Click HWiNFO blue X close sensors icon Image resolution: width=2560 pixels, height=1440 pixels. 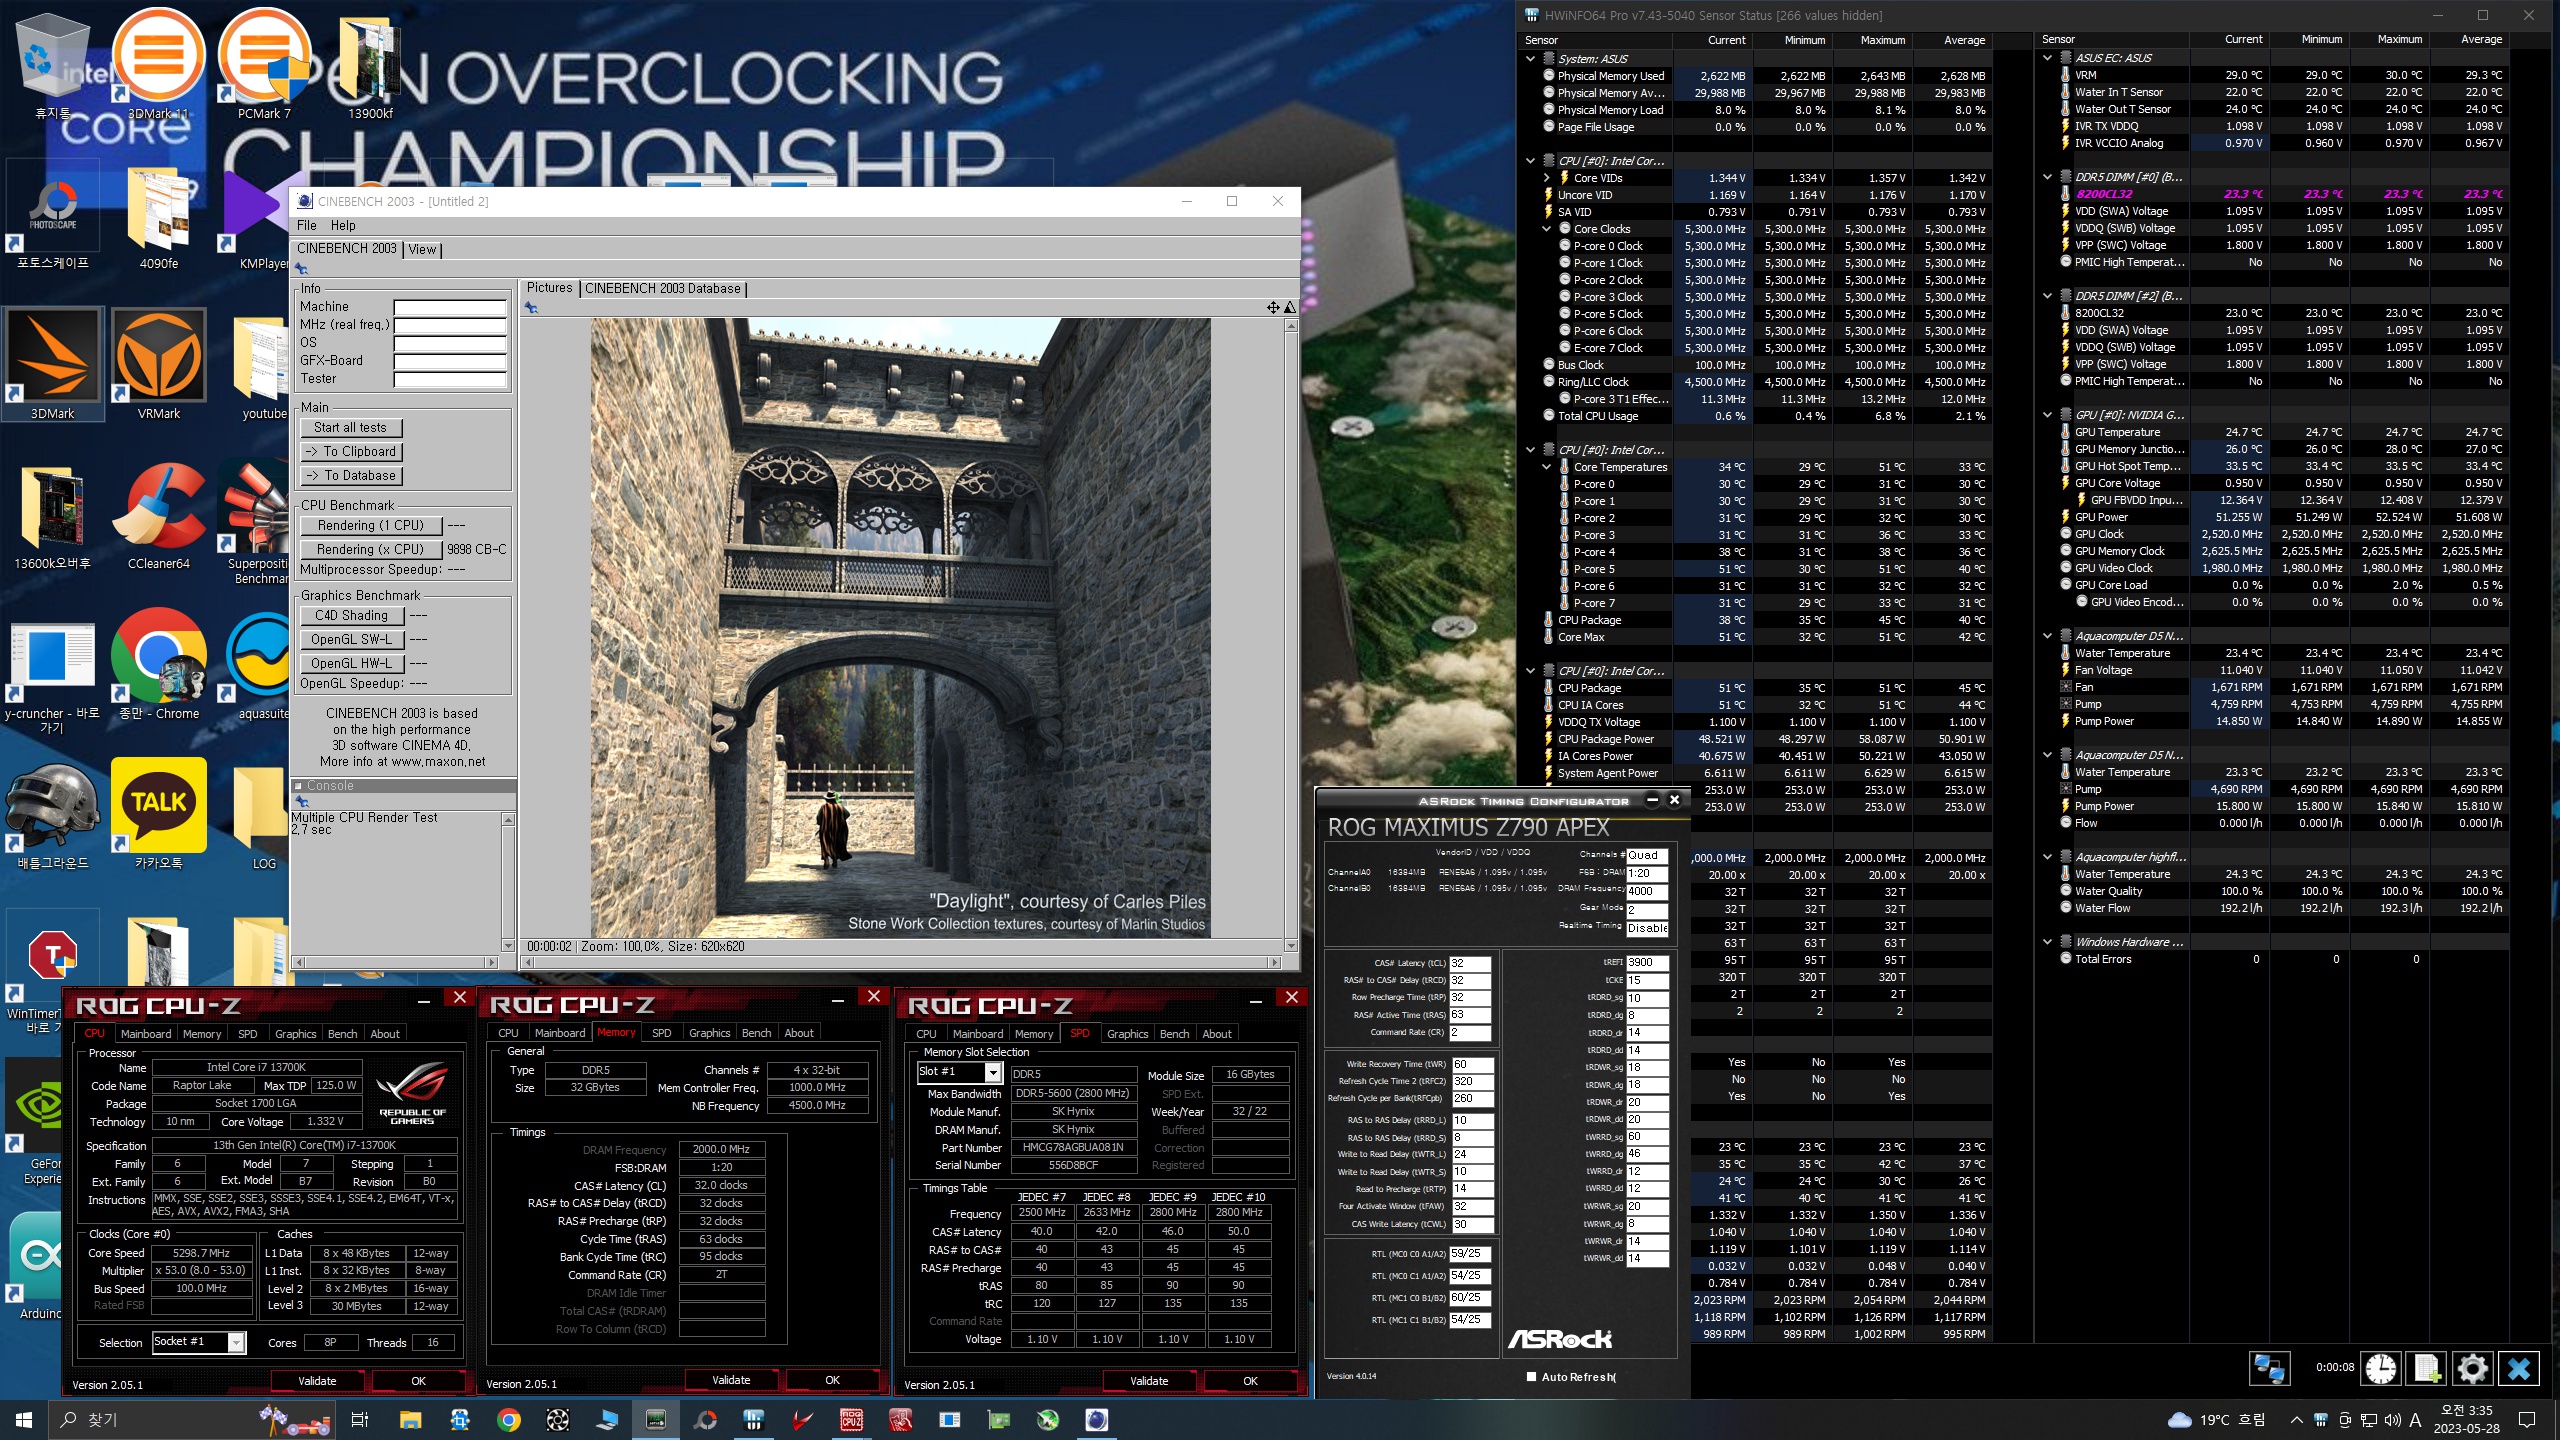(2518, 1368)
